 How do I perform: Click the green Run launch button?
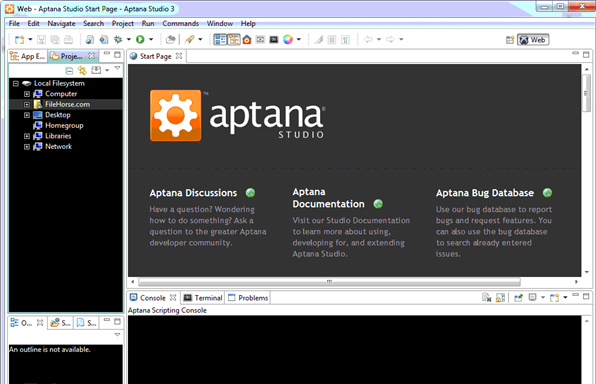(140, 40)
